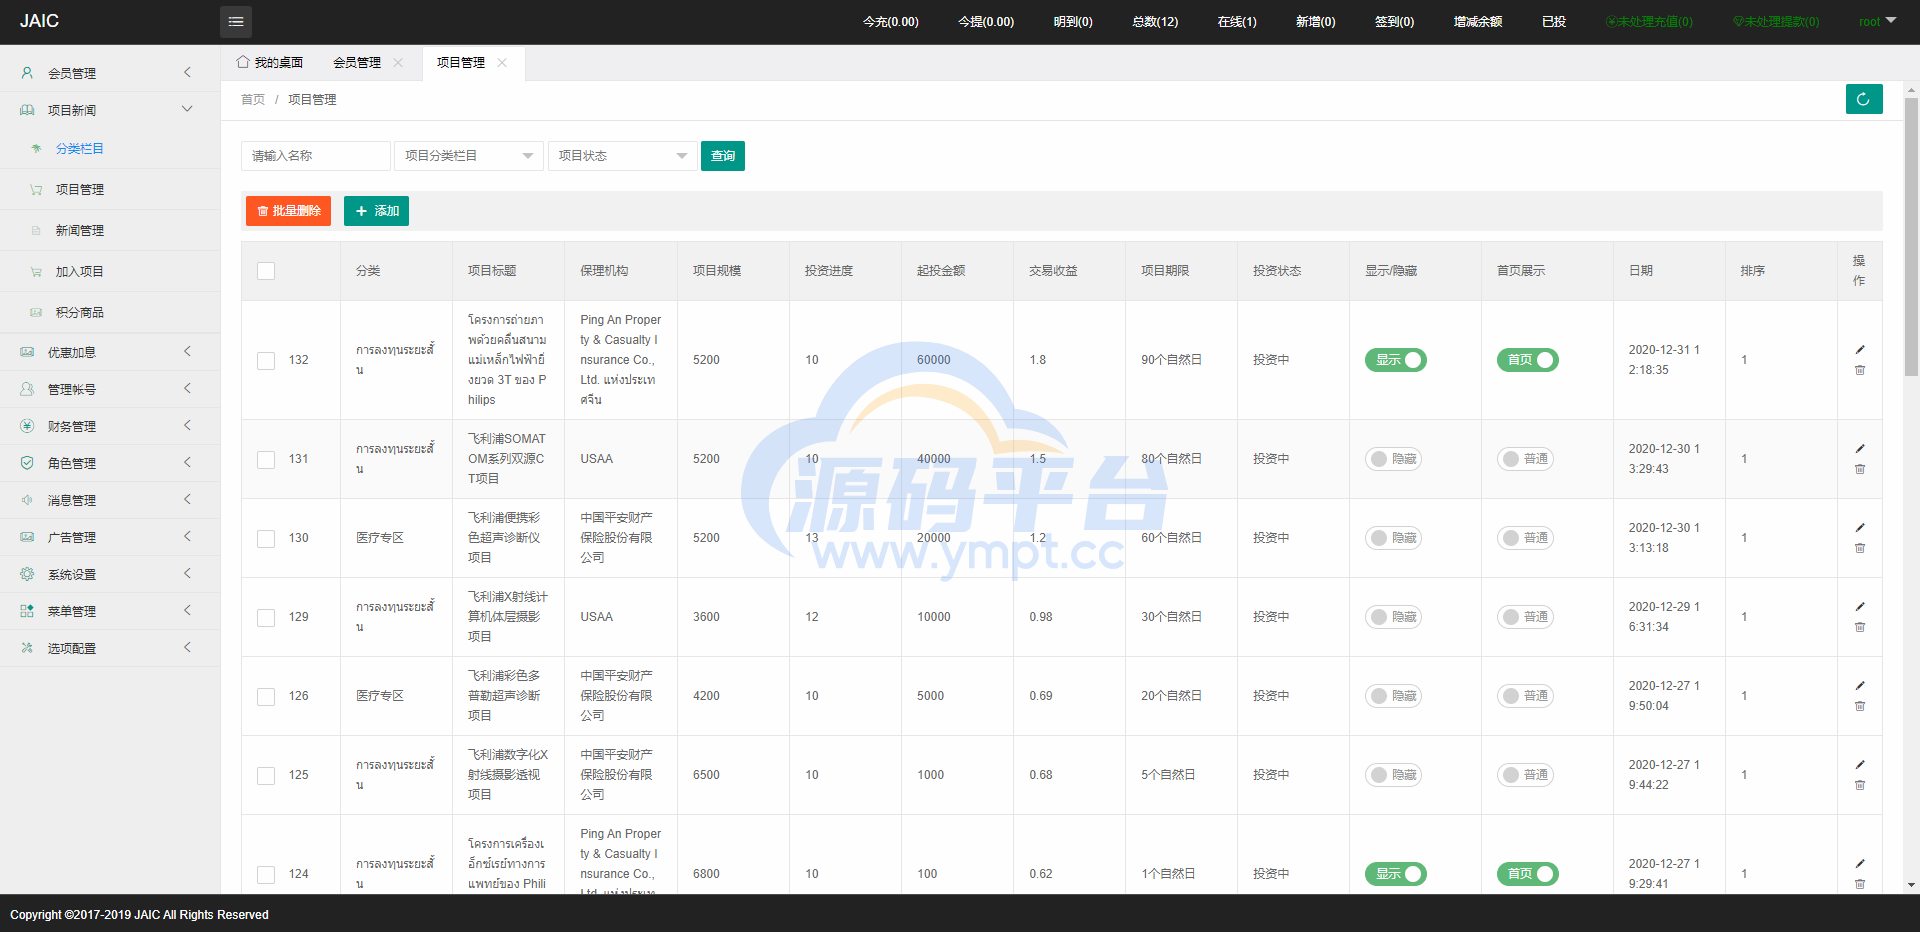Screen dimensions: 1920x932
Task: Click 增减余额 in top bar
Action: click(1478, 21)
